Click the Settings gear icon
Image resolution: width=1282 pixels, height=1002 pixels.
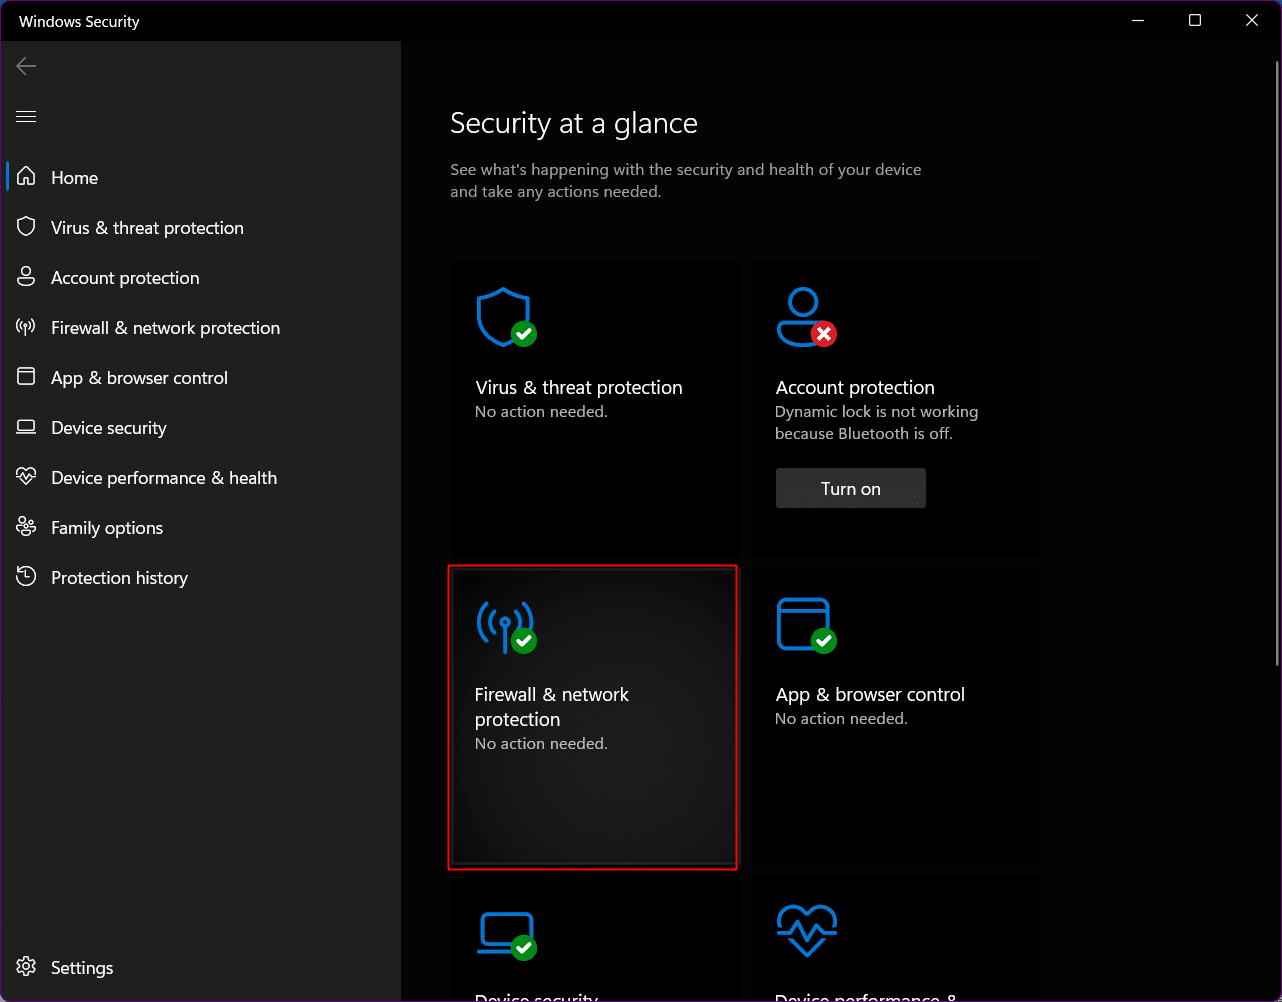tap(27, 967)
